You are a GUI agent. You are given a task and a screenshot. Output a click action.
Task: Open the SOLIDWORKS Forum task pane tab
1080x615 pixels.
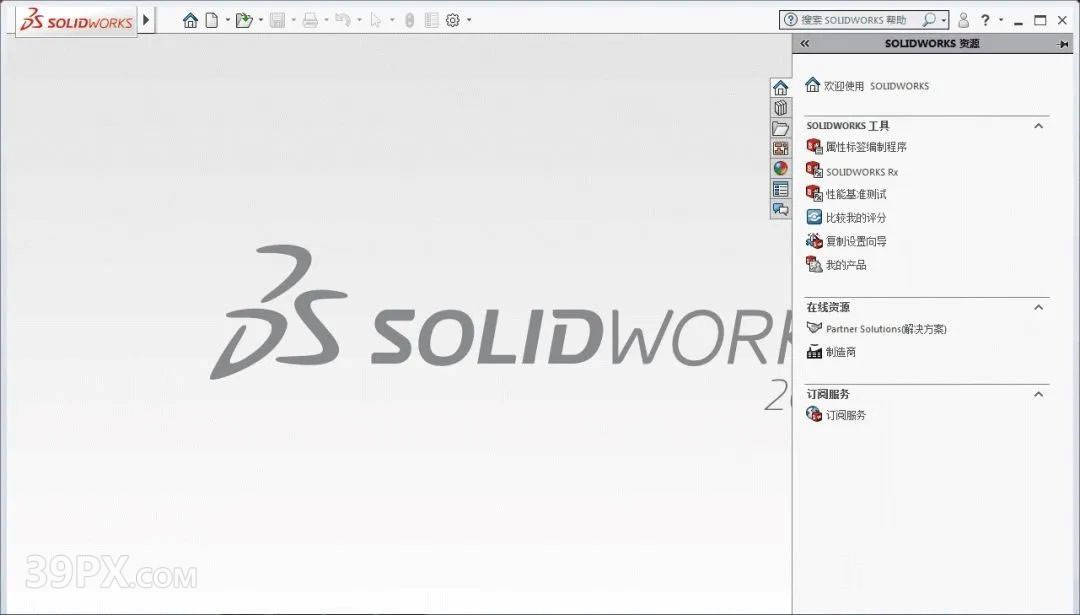(781, 209)
